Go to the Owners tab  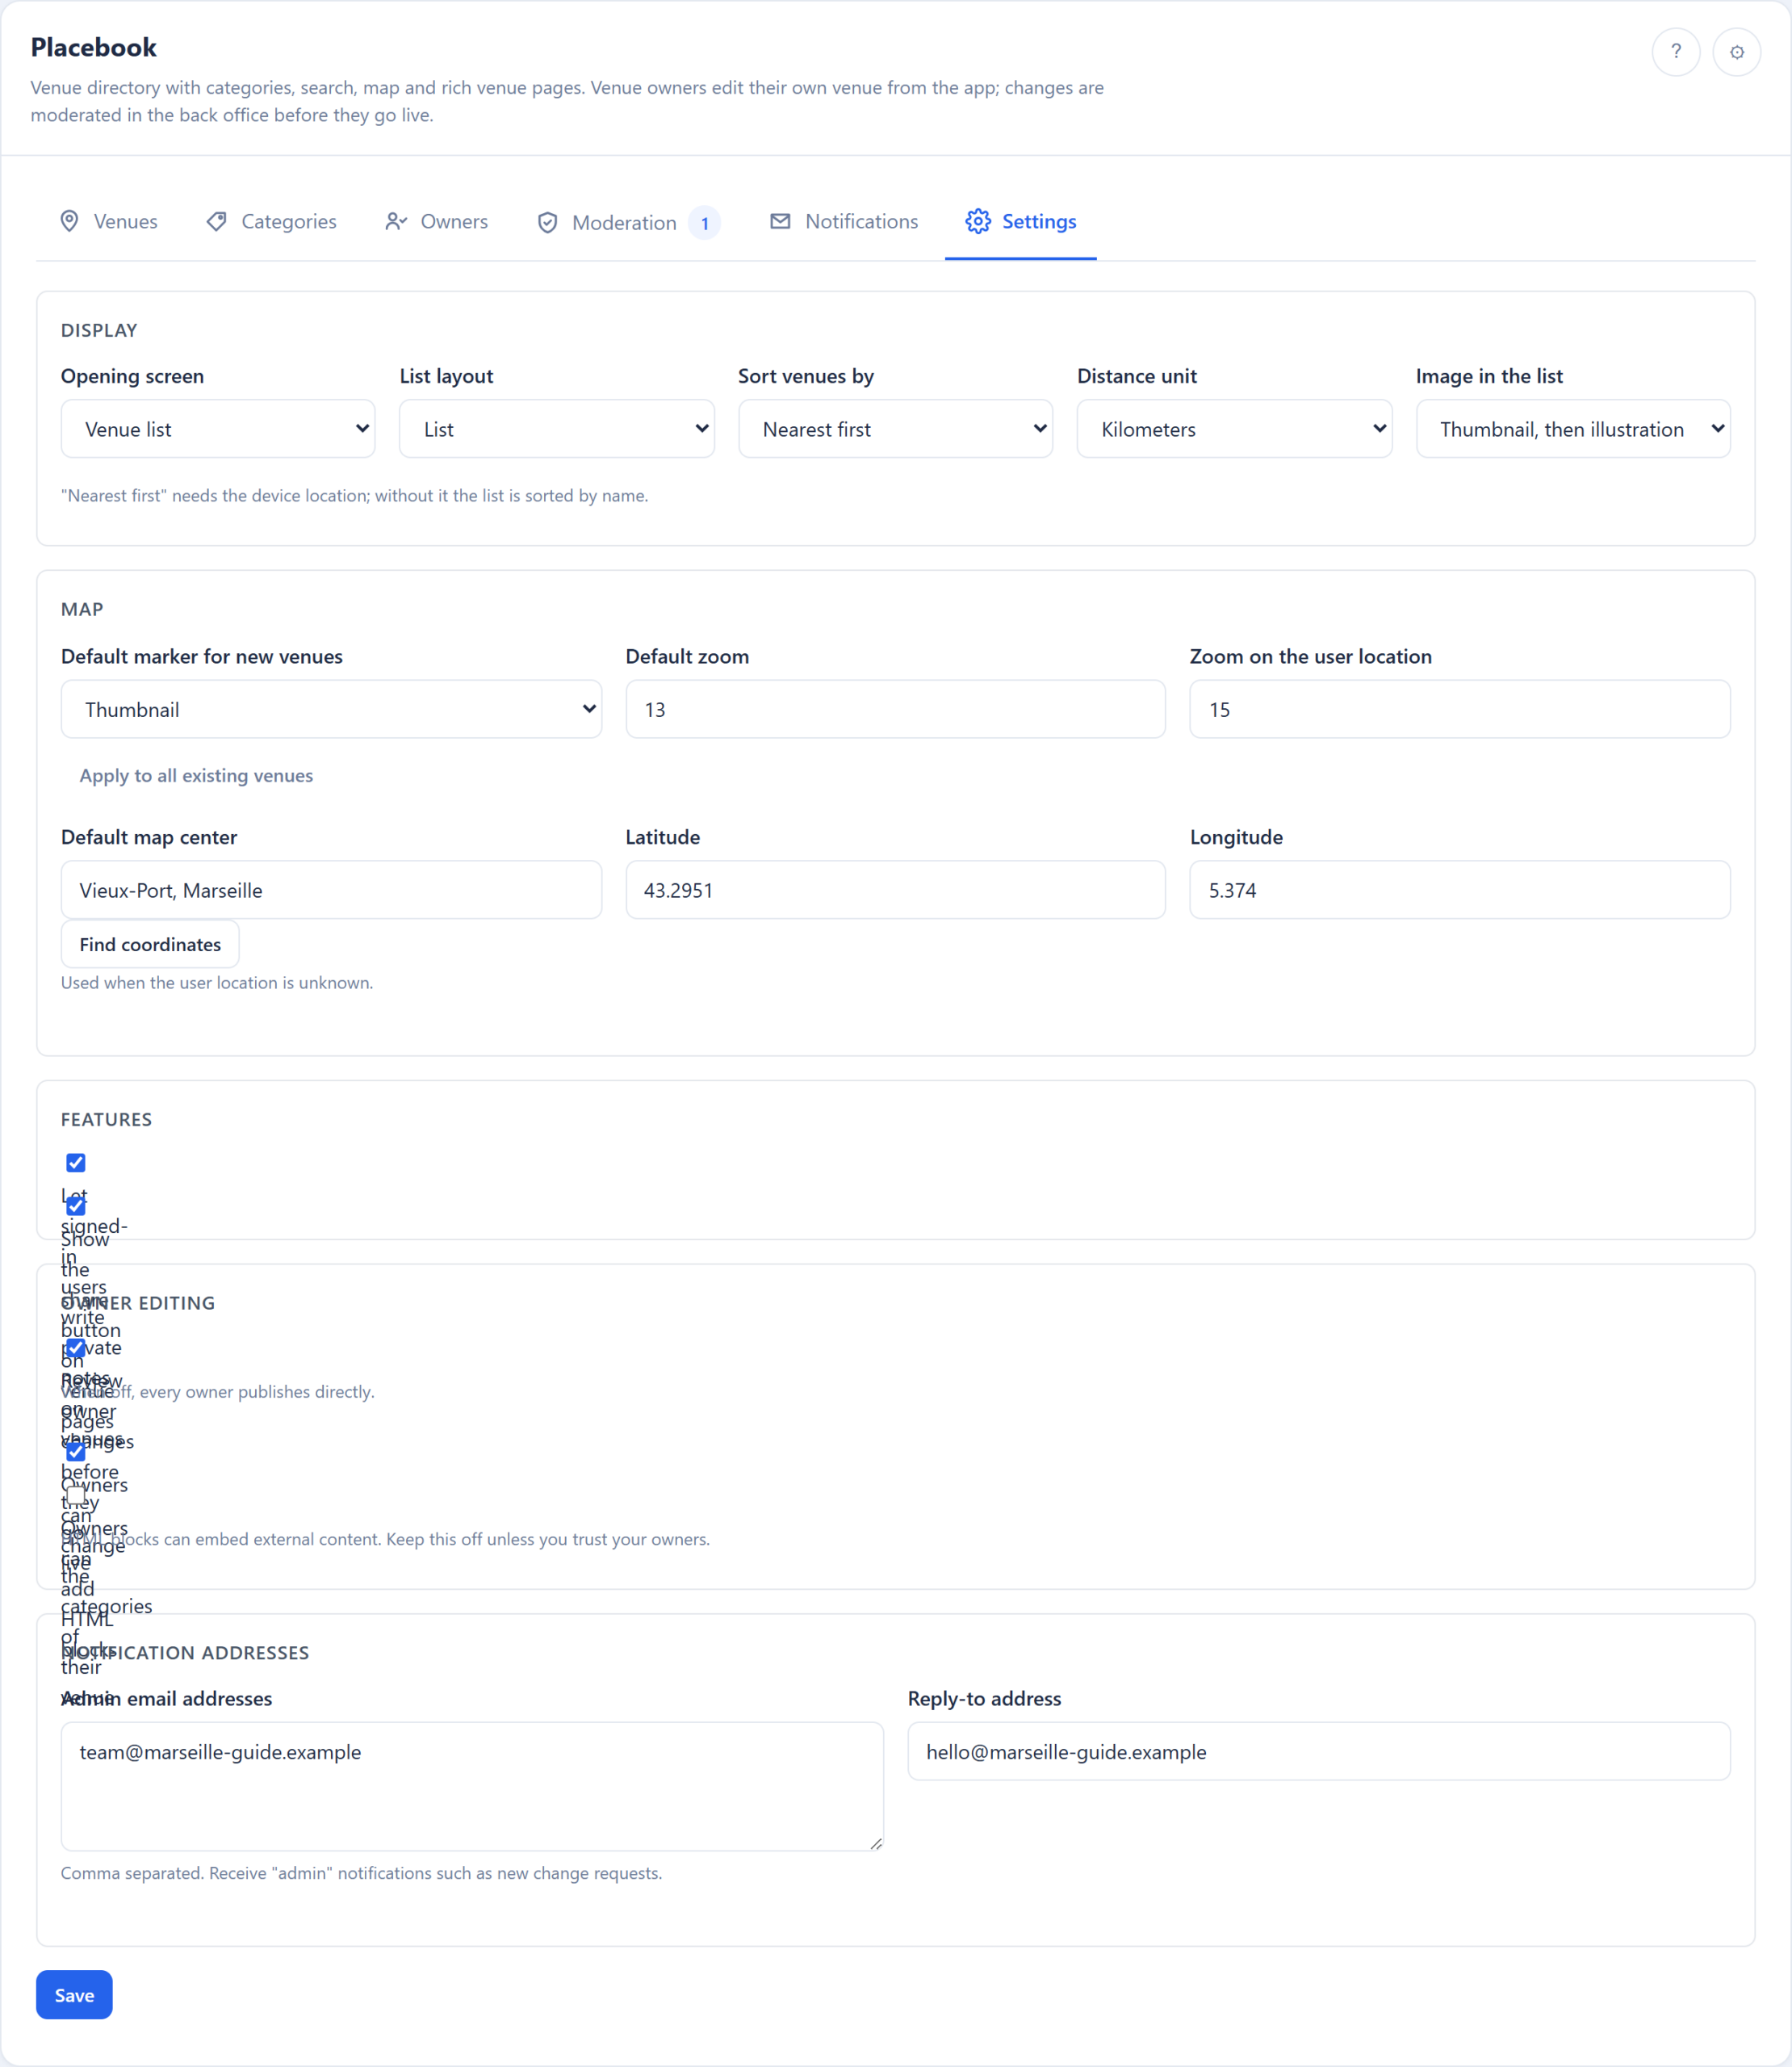(437, 221)
